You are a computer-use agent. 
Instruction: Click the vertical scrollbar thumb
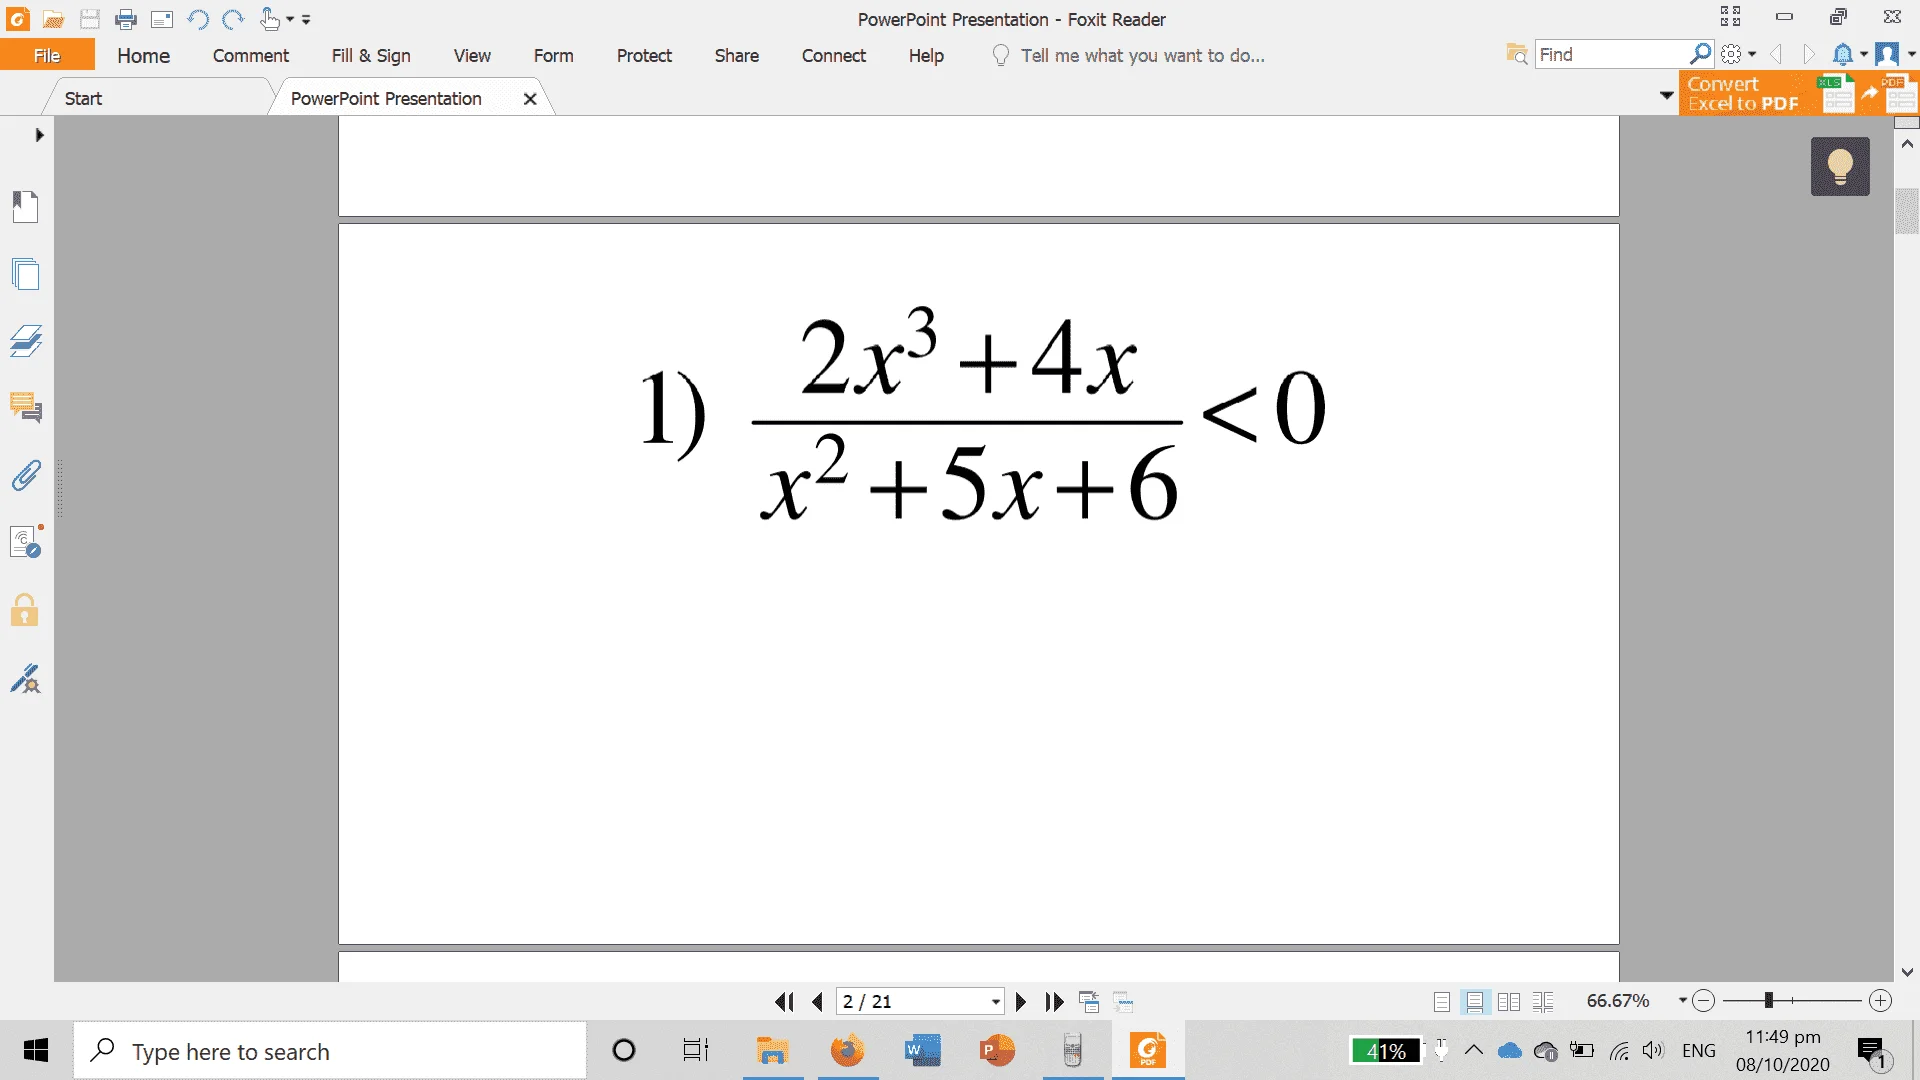click(x=1907, y=211)
